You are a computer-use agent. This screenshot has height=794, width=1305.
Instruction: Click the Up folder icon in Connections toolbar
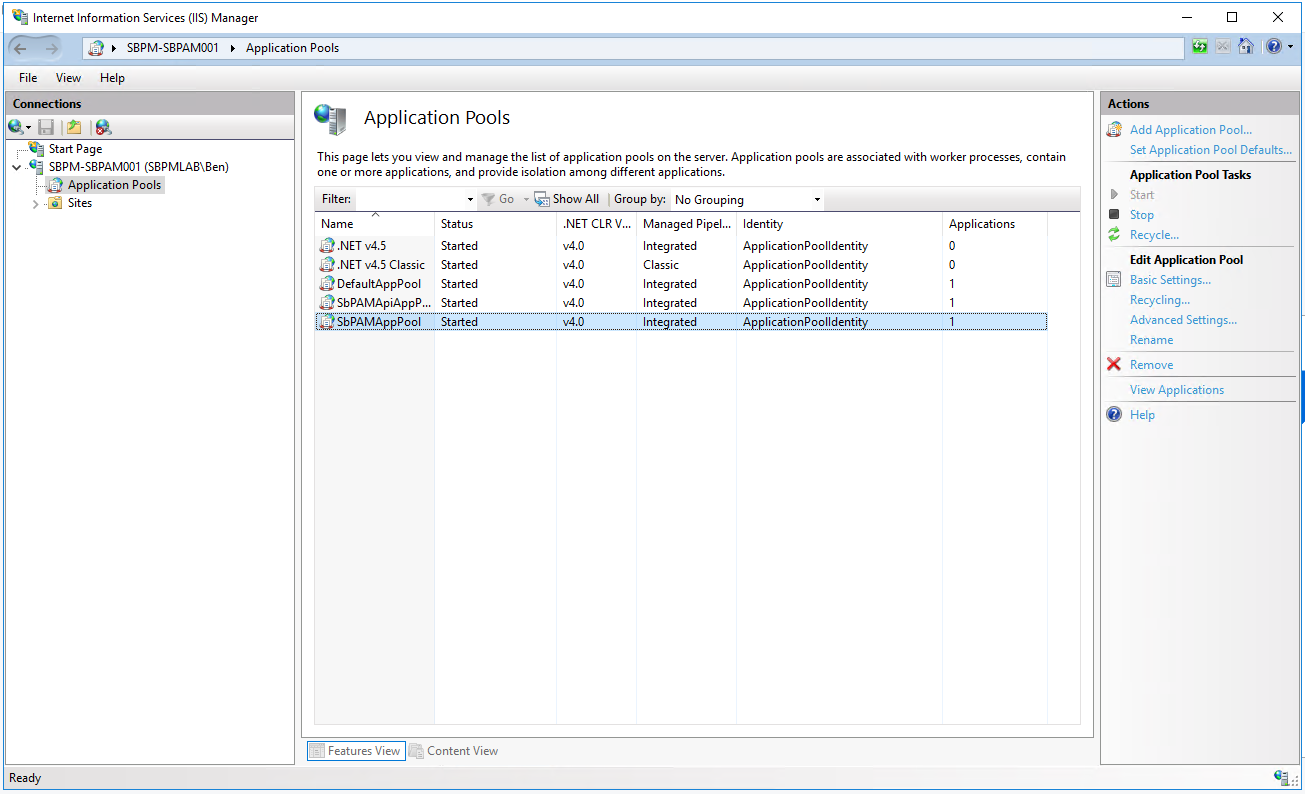click(74, 127)
